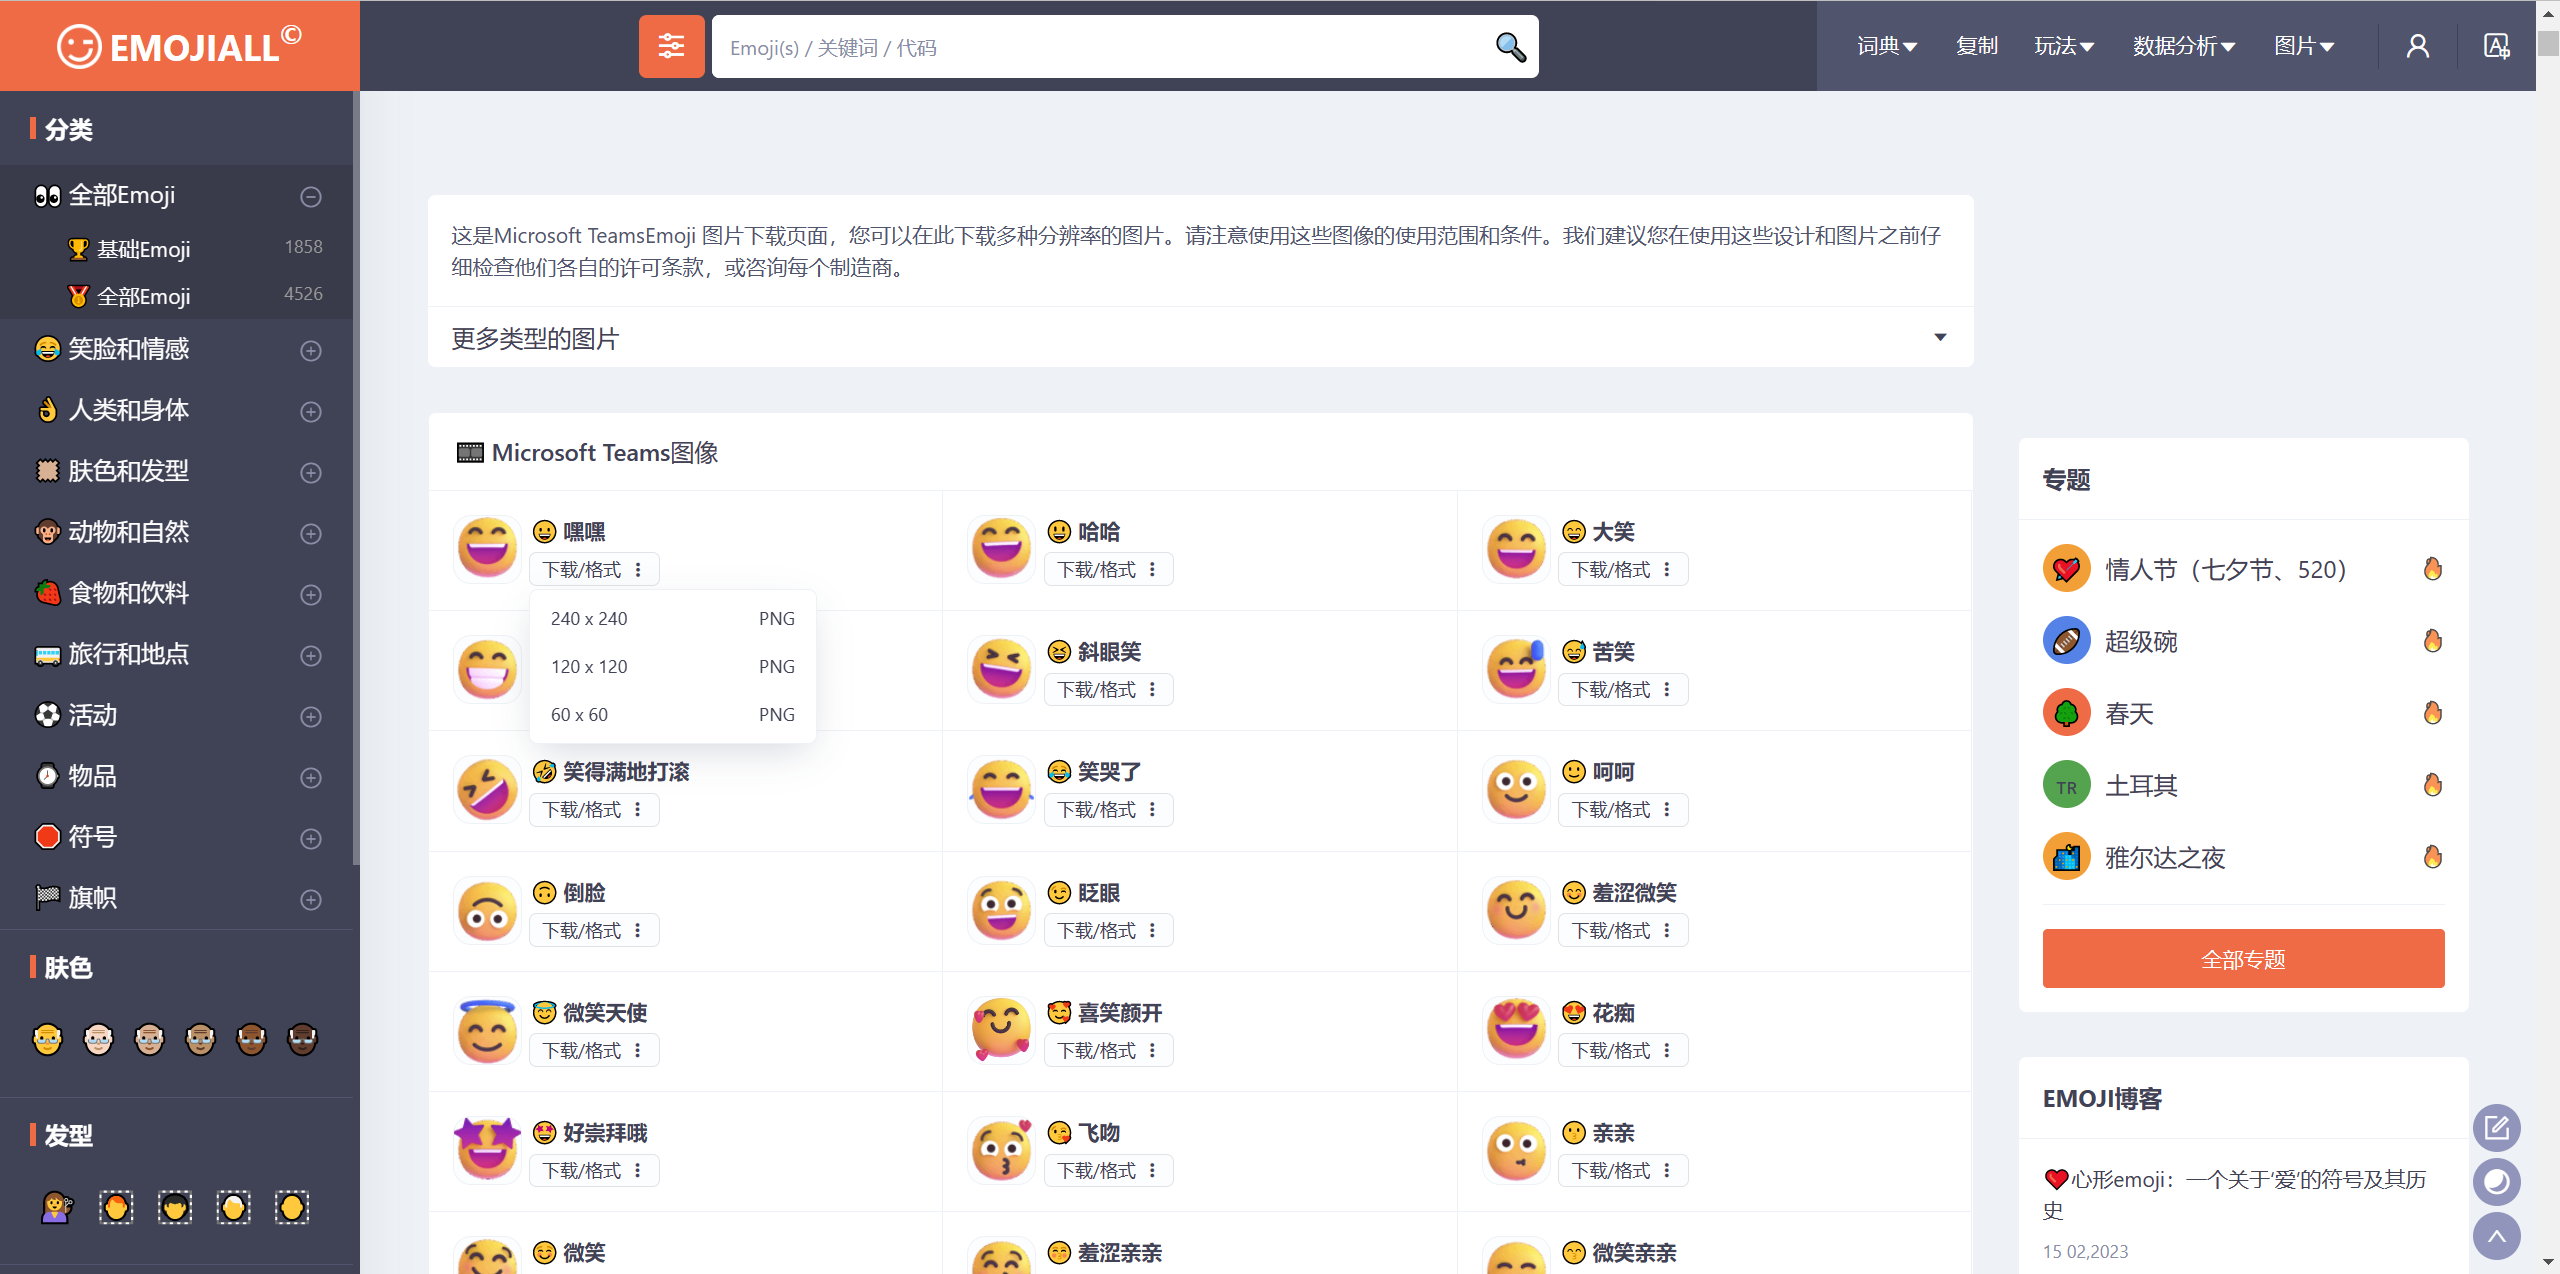The width and height of the screenshot is (2560, 1274).
Task: Select the 240 x 240 PNG download option
Action: point(672,618)
